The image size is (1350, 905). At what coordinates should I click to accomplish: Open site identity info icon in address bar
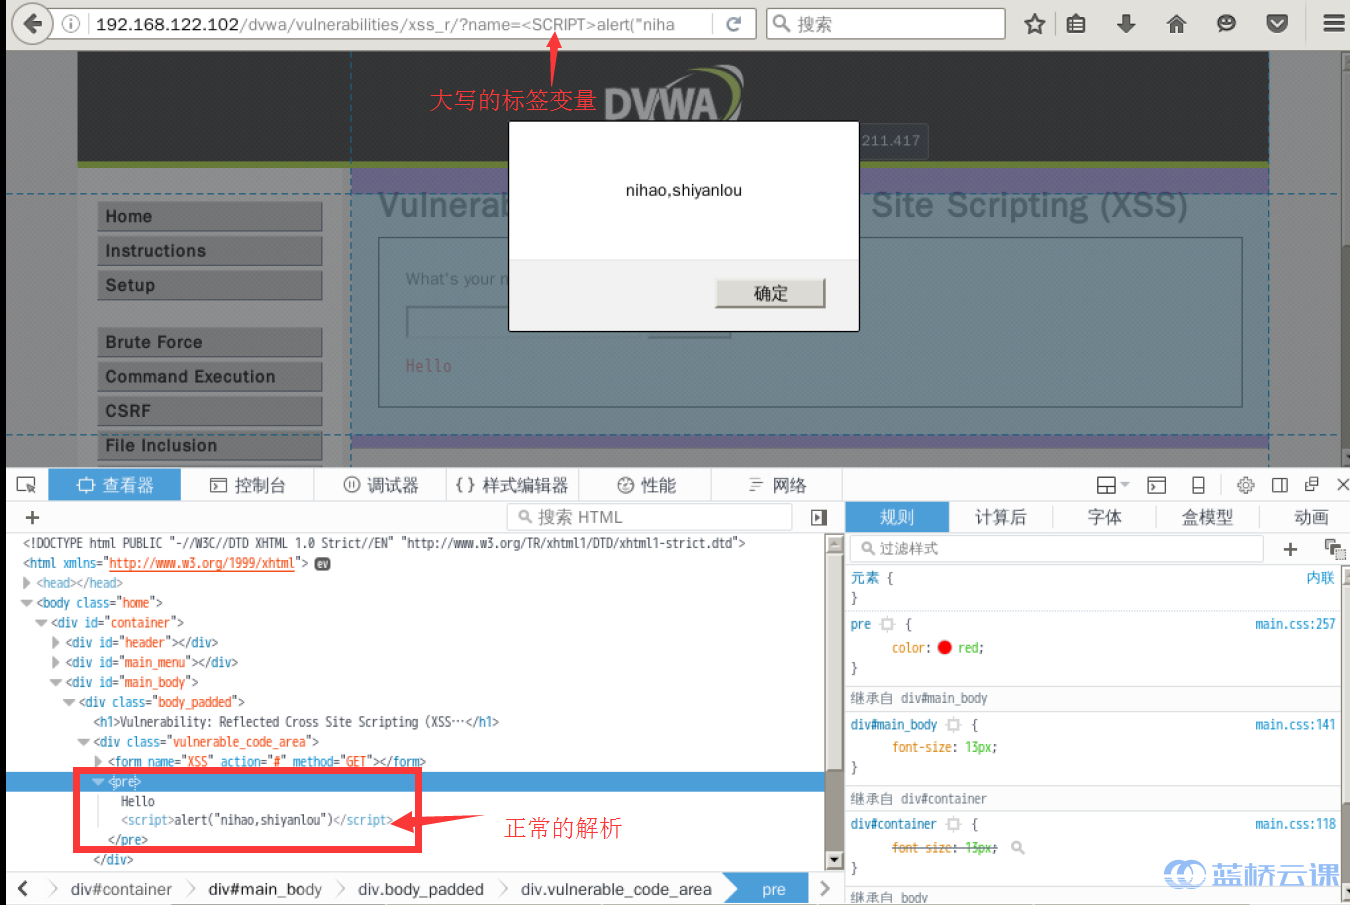point(71,24)
